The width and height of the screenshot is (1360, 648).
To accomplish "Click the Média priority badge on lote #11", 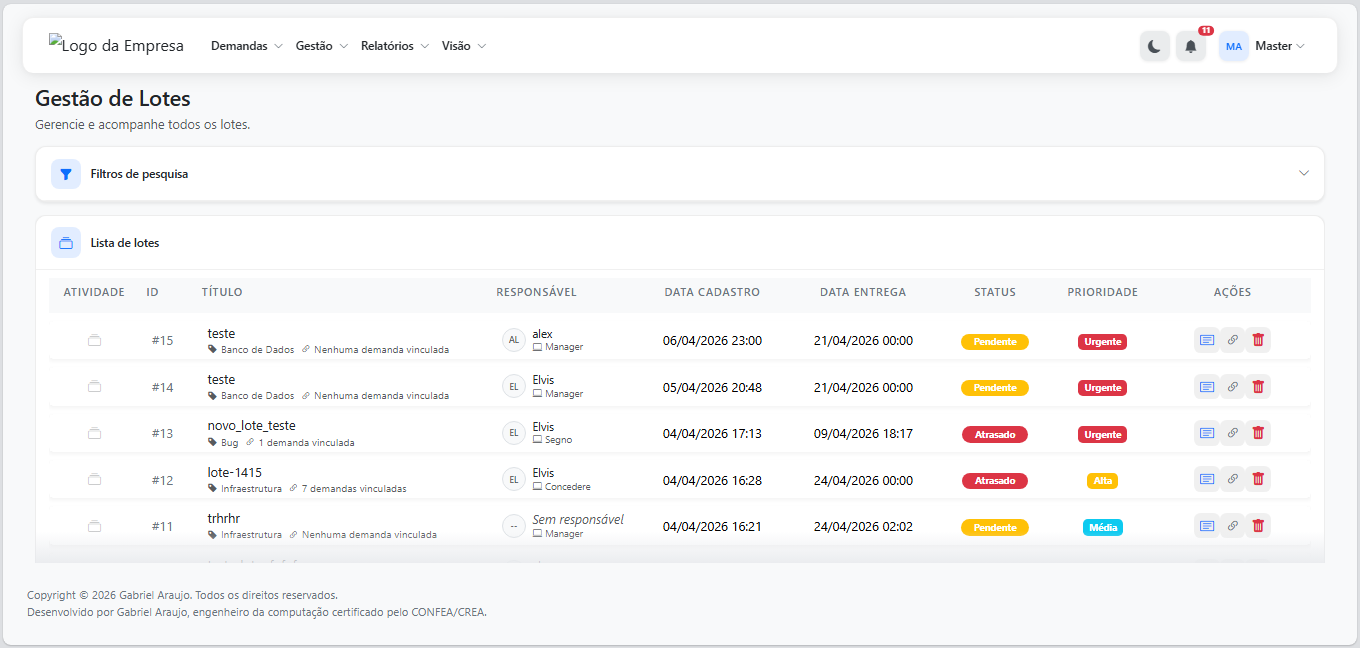I will click(x=1102, y=527).
